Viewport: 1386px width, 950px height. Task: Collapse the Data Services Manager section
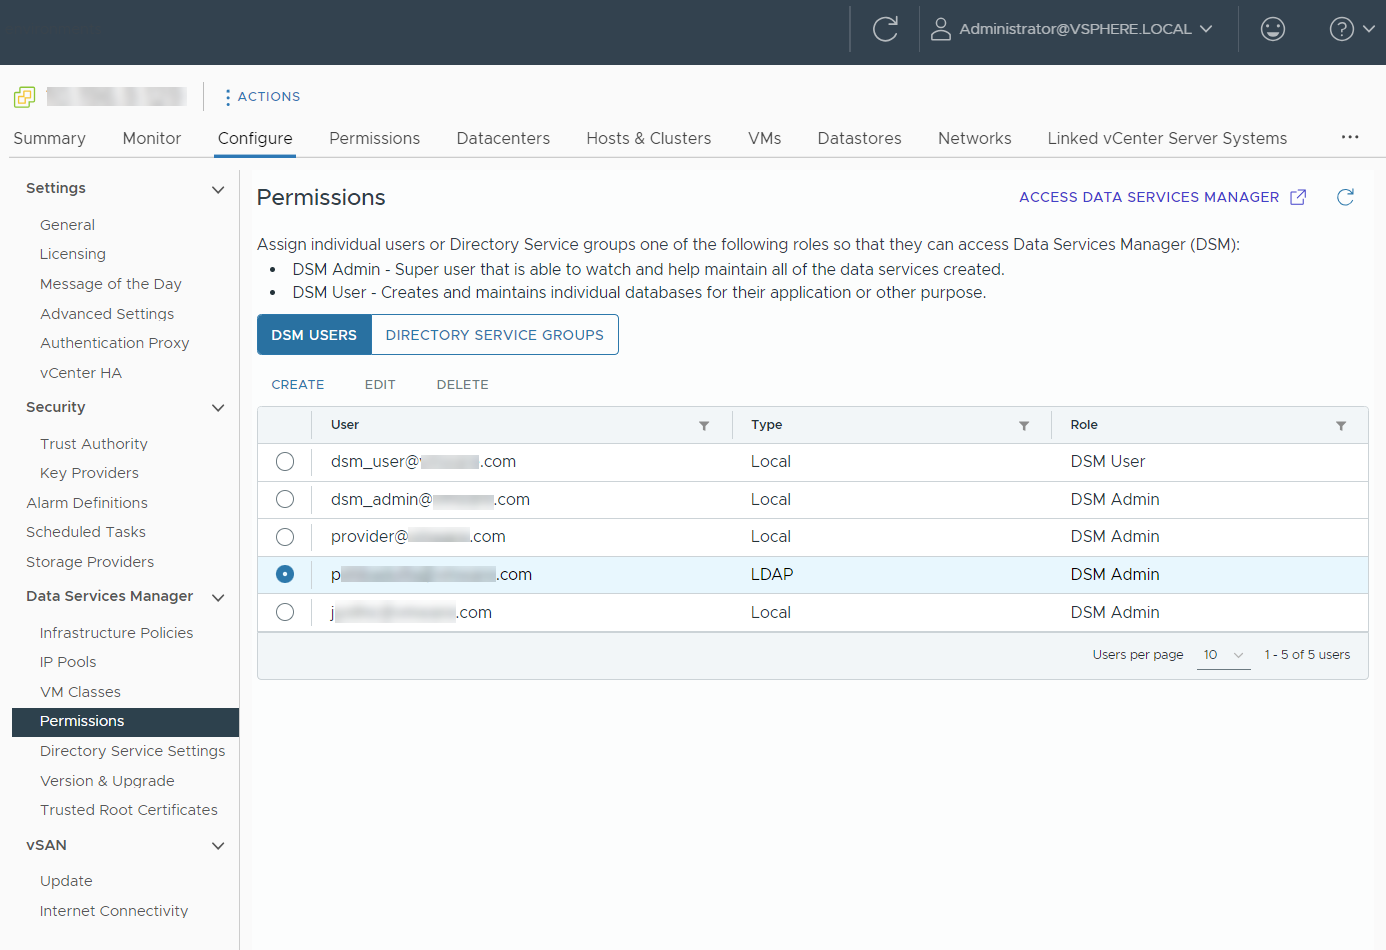tap(218, 597)
